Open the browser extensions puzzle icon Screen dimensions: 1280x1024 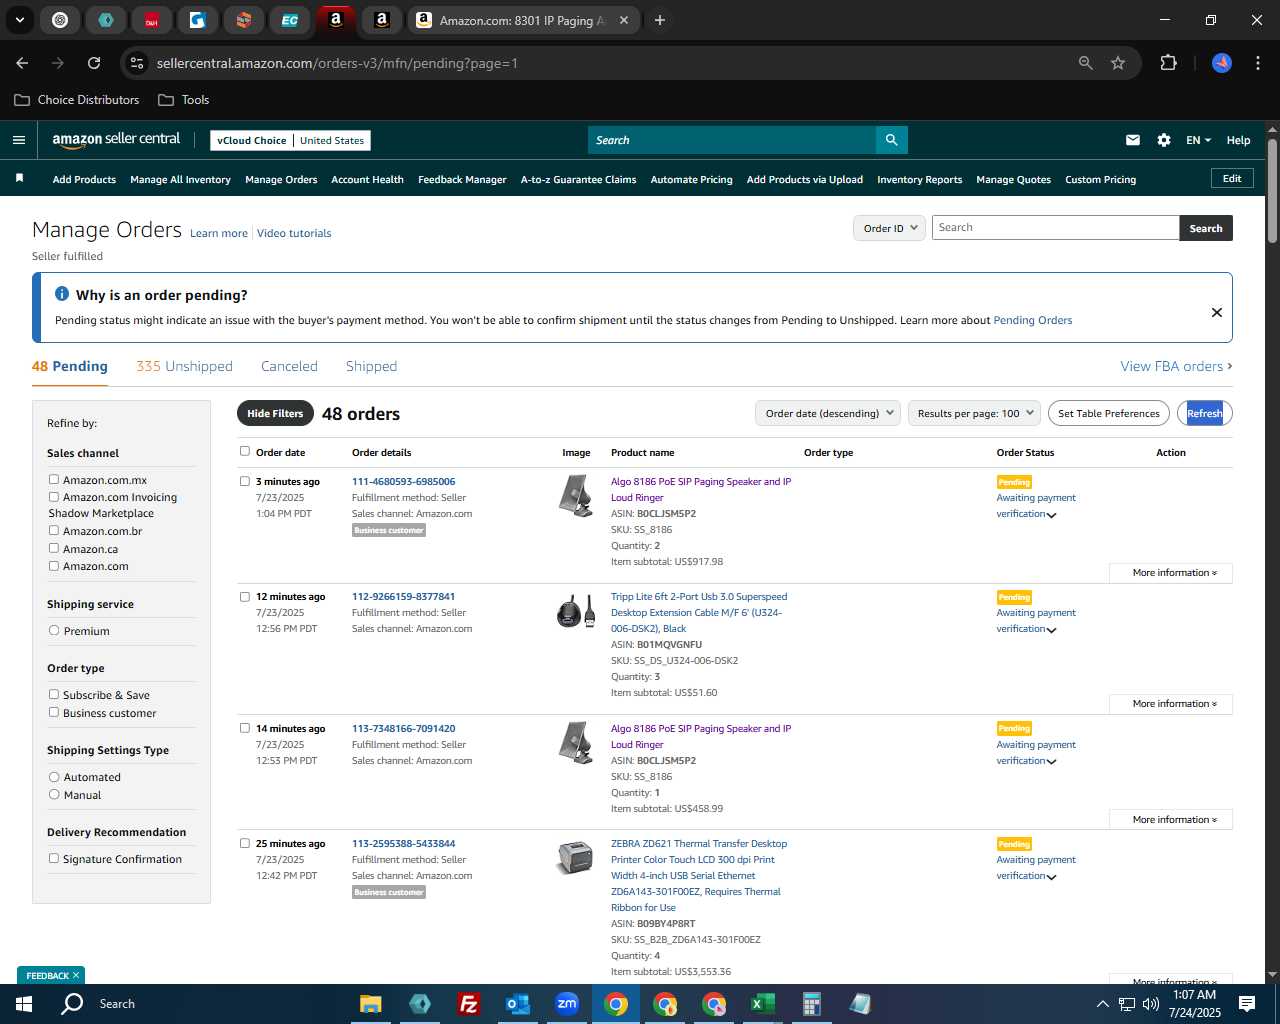click(x=1168, y=63)
